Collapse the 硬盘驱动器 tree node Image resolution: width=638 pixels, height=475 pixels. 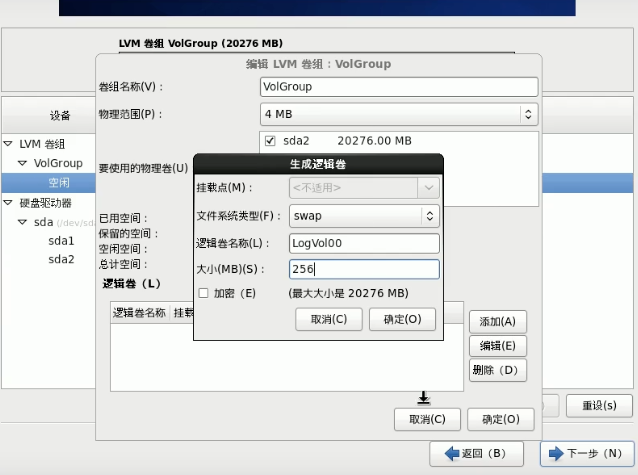tap(8, 202)
